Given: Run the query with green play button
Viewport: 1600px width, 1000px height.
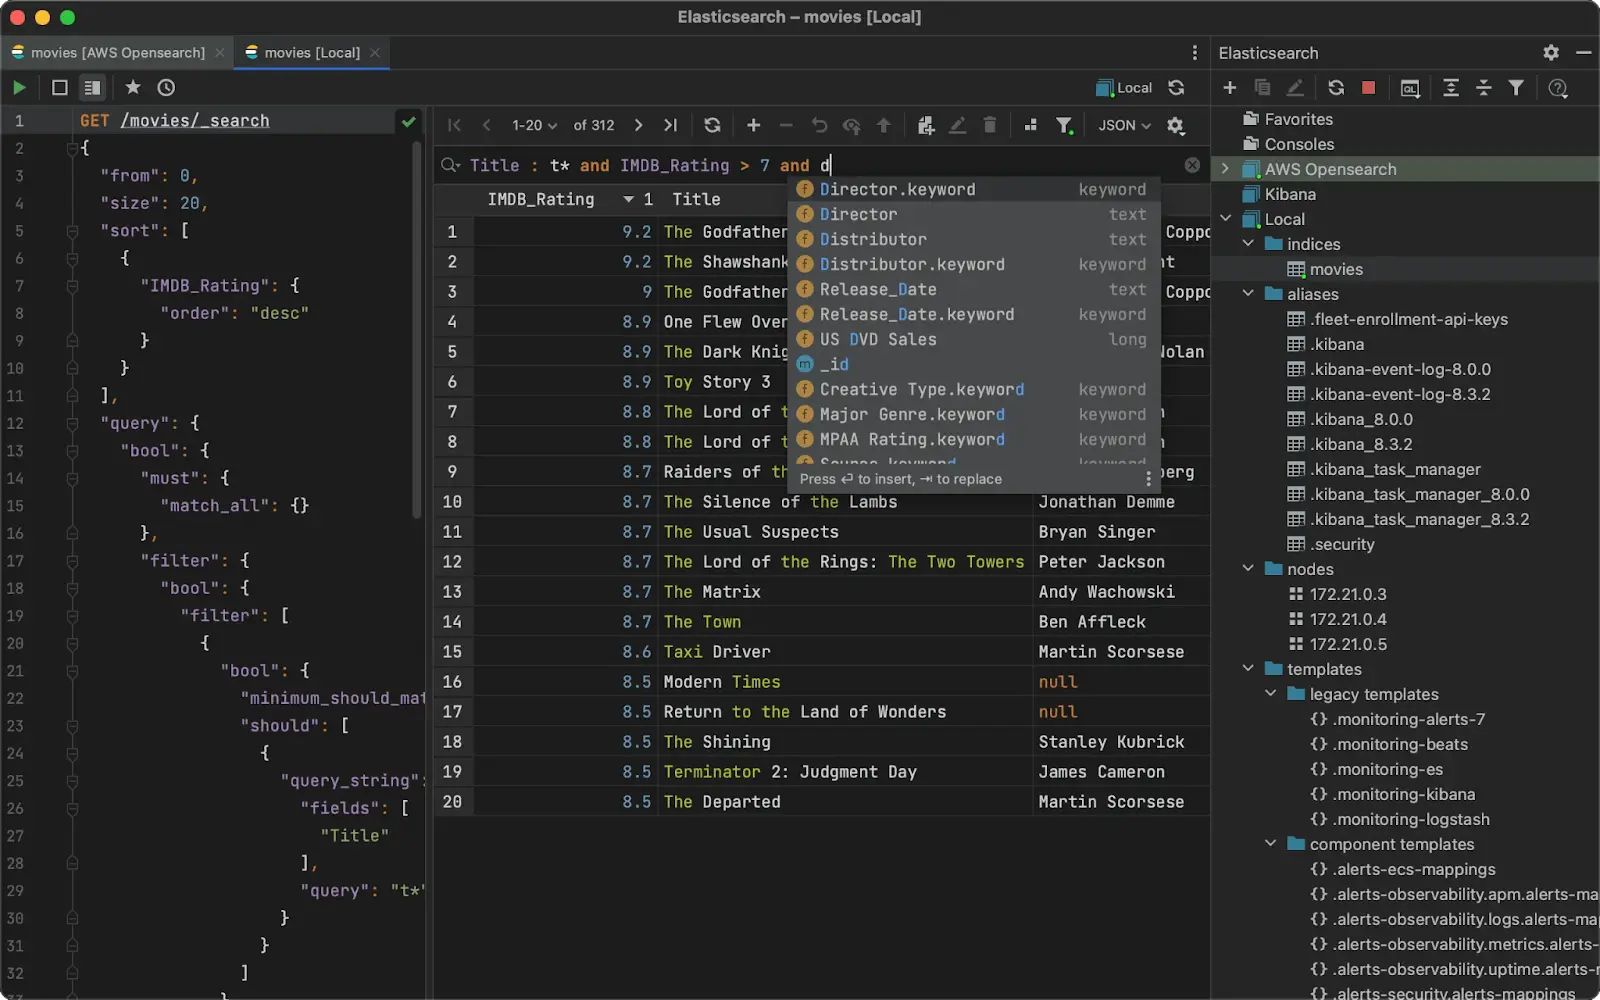Looking at the screenshot, I should [x=19, y=88].
